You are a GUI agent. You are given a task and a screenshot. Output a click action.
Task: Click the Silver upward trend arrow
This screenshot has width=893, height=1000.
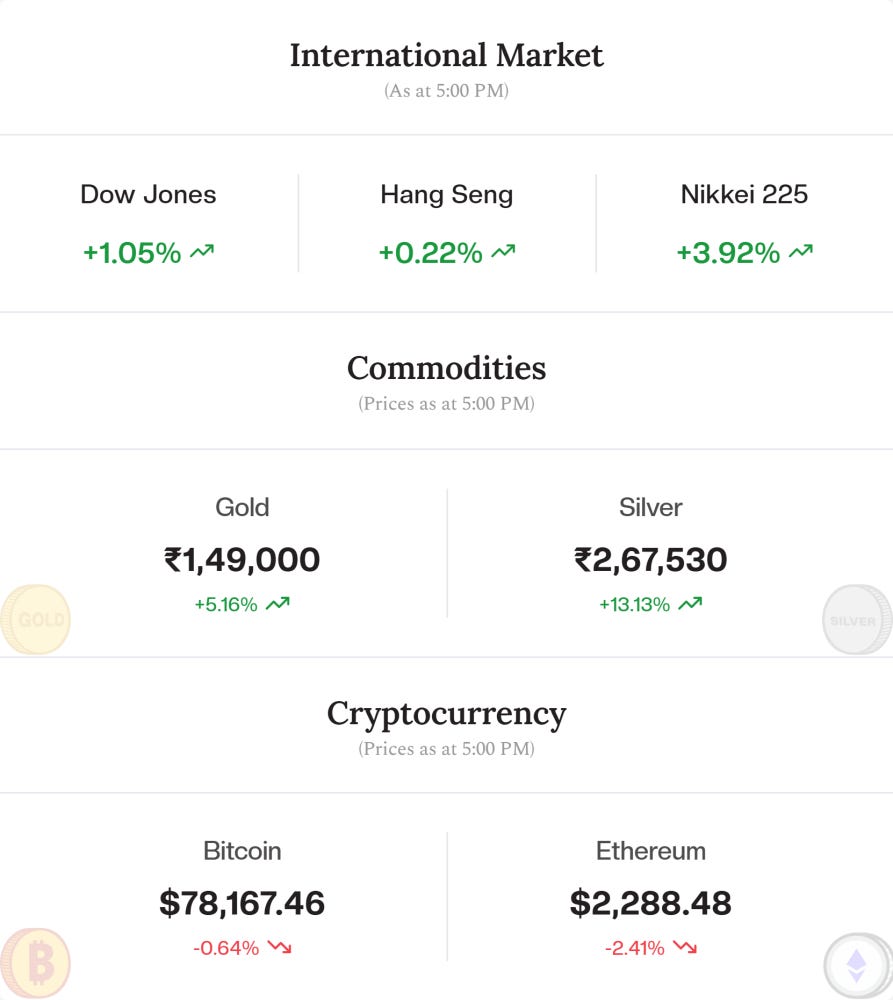(x=690, y=604)
